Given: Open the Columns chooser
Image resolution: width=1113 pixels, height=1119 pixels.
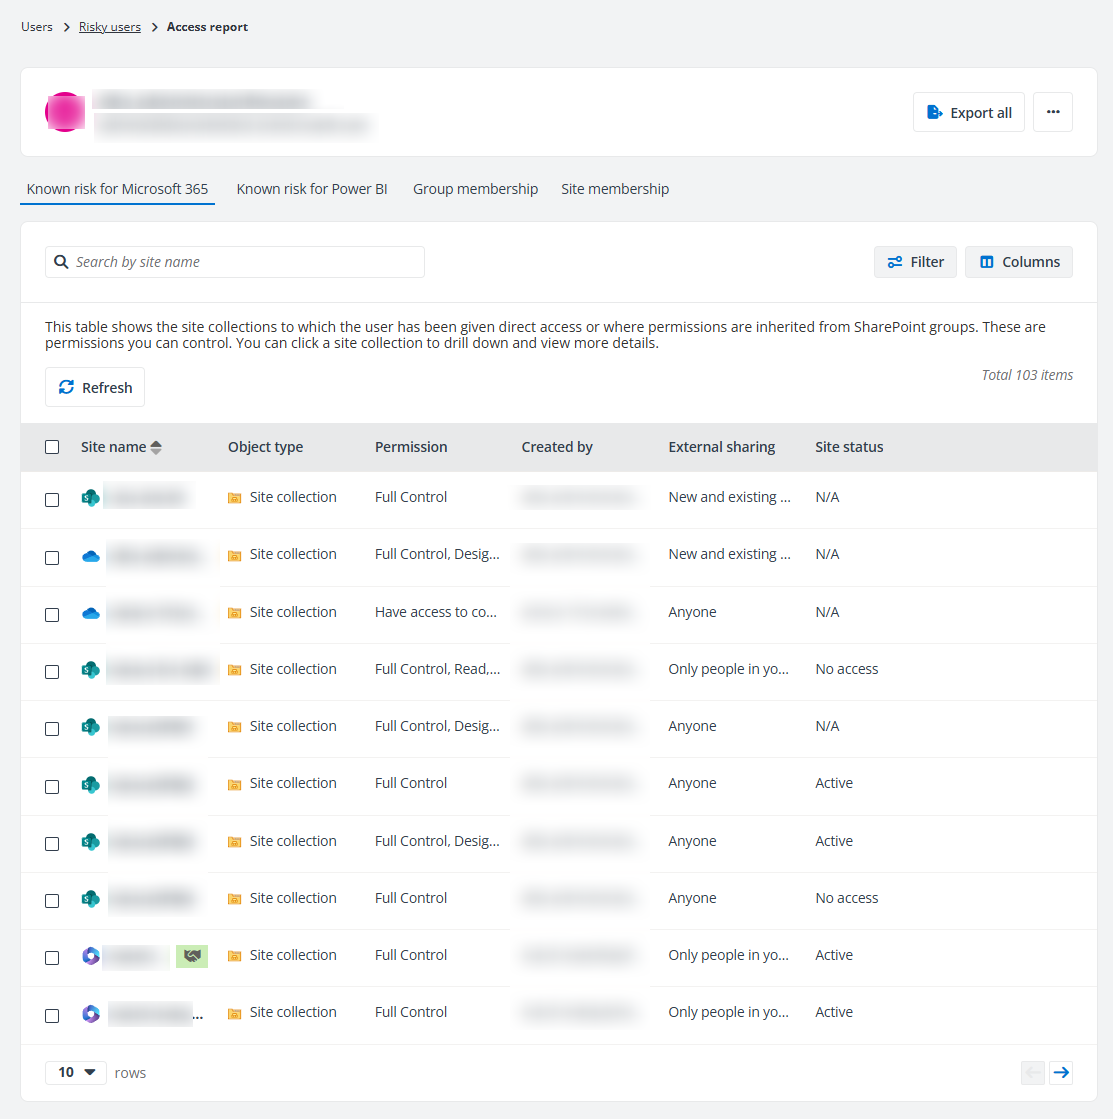Looking at the screenshot, I should click(x=1018, y=261).
